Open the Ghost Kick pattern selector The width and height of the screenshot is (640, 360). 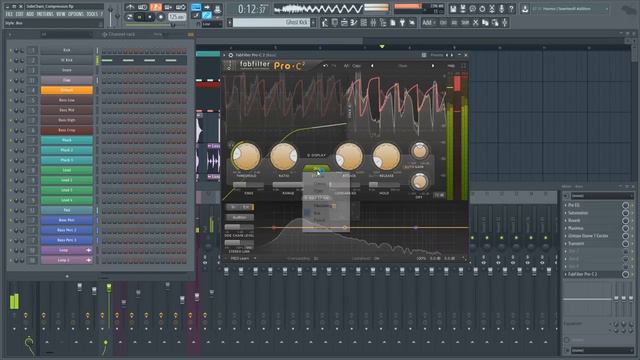272,22
